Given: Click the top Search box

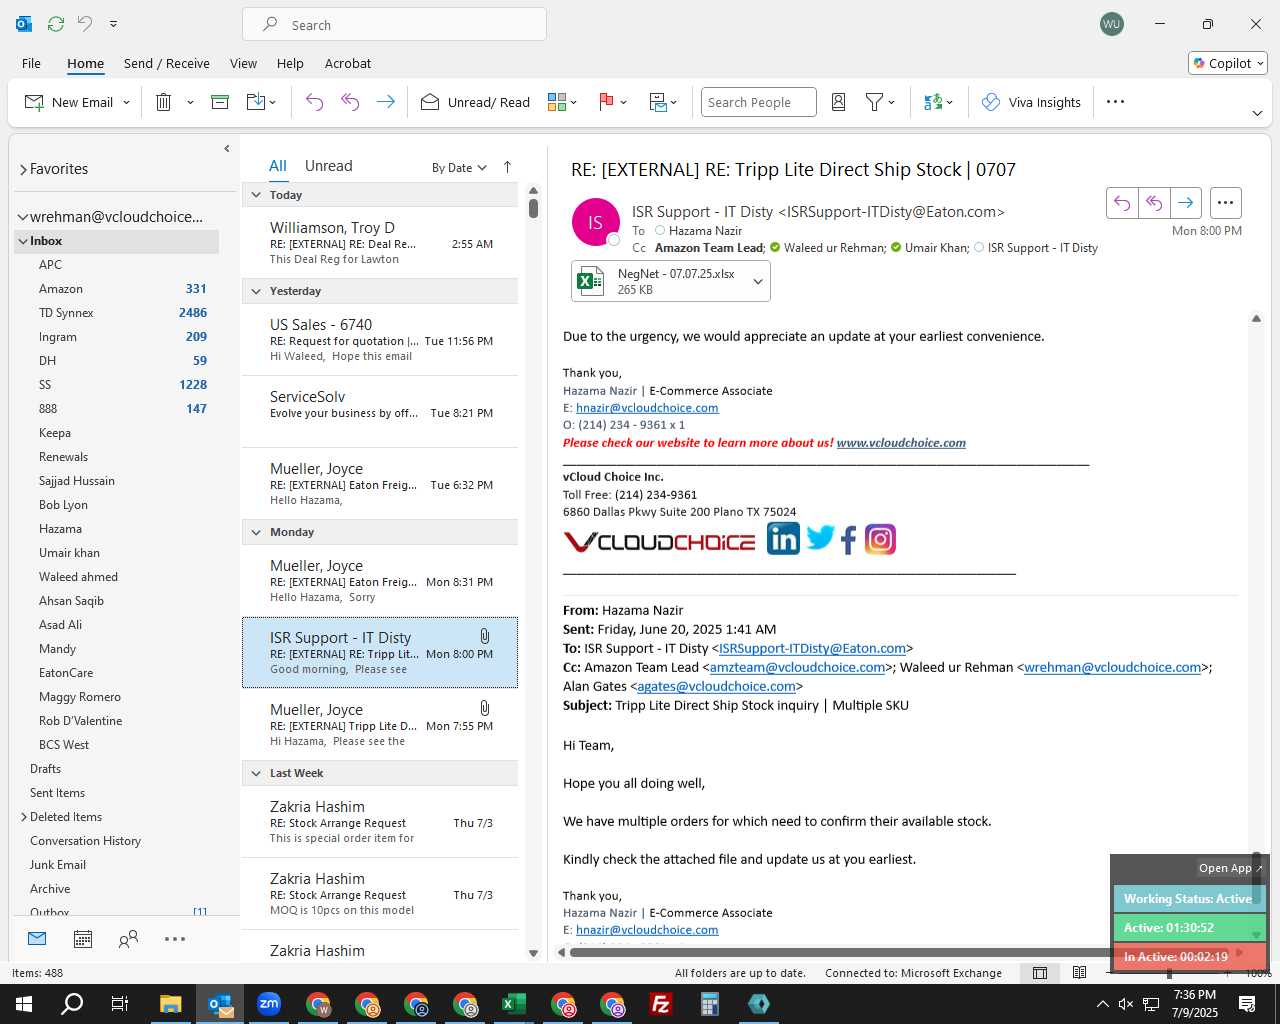Looking at the screenshot, I should 394,25.
